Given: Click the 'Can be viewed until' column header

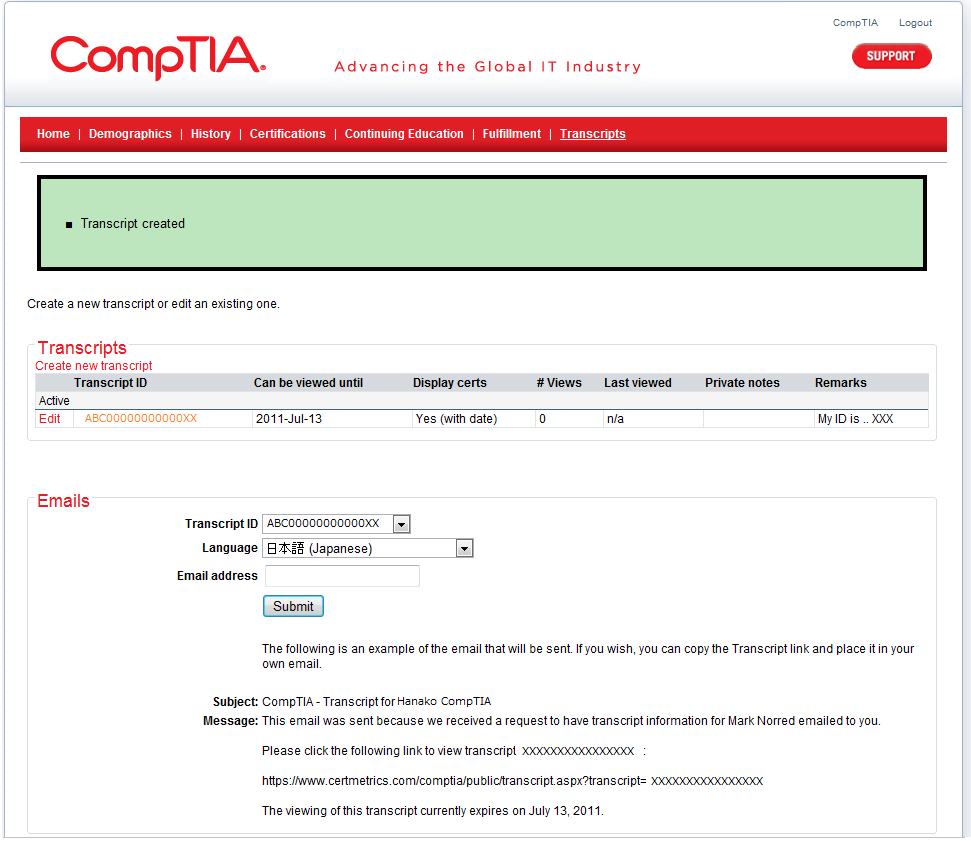Looking at the screenshot, I should pyautogui.click(x=308, y=383).
